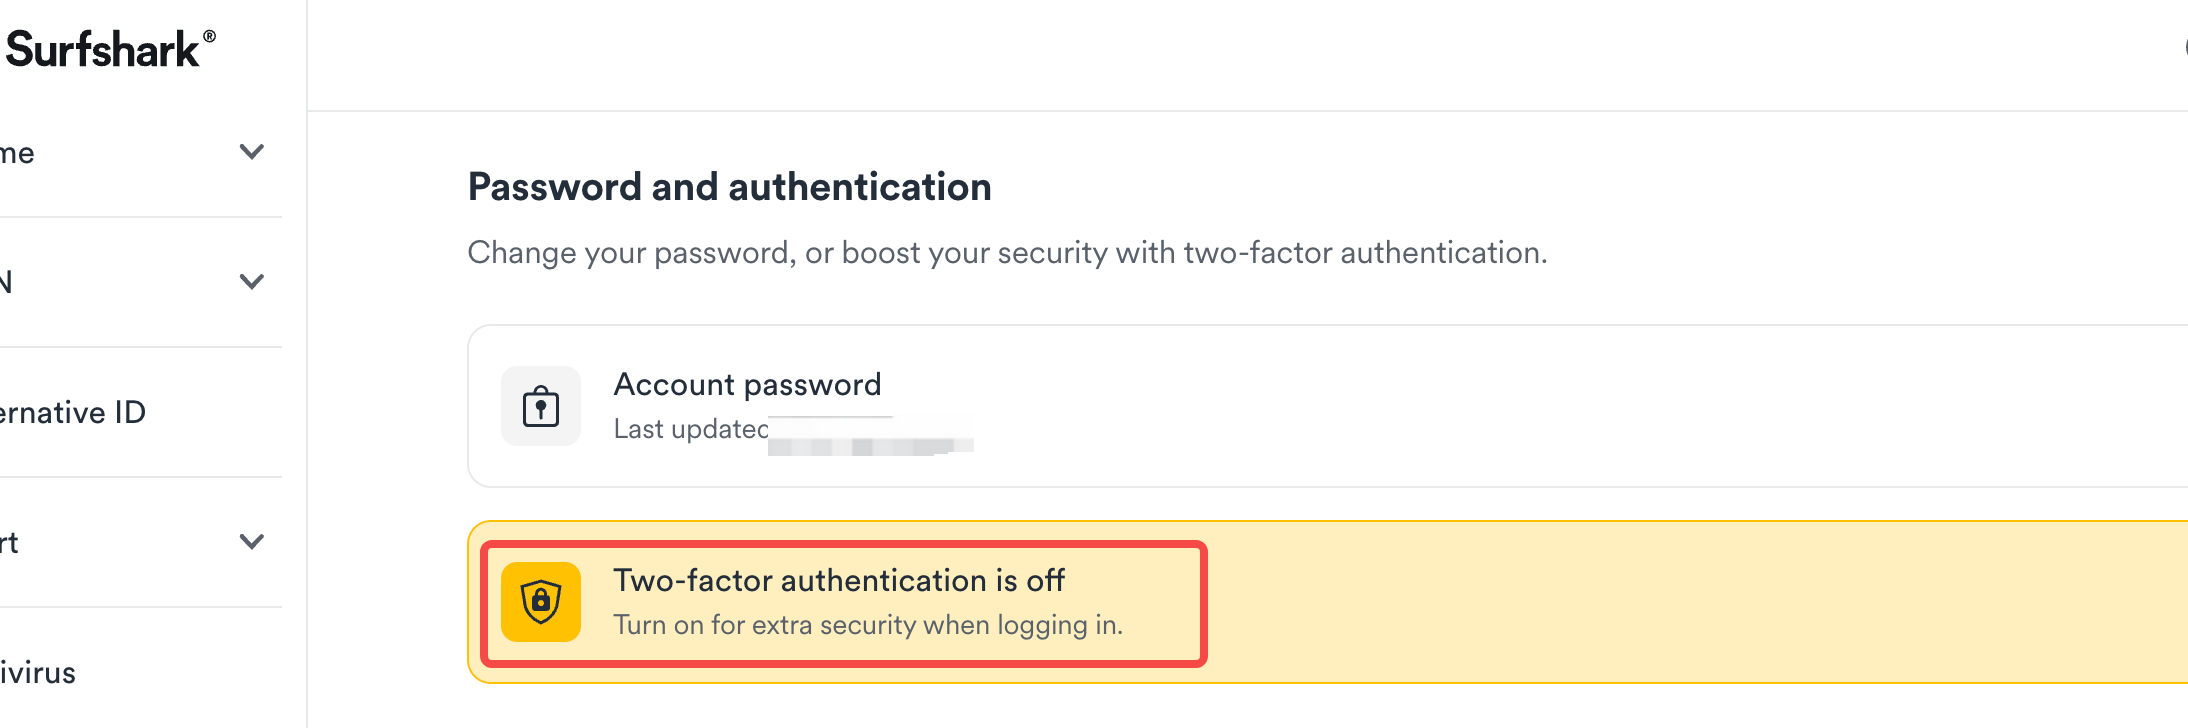The image size is (2188, 728).
Task: Click the "Change your password" description text
Action: pos(1006,252)
